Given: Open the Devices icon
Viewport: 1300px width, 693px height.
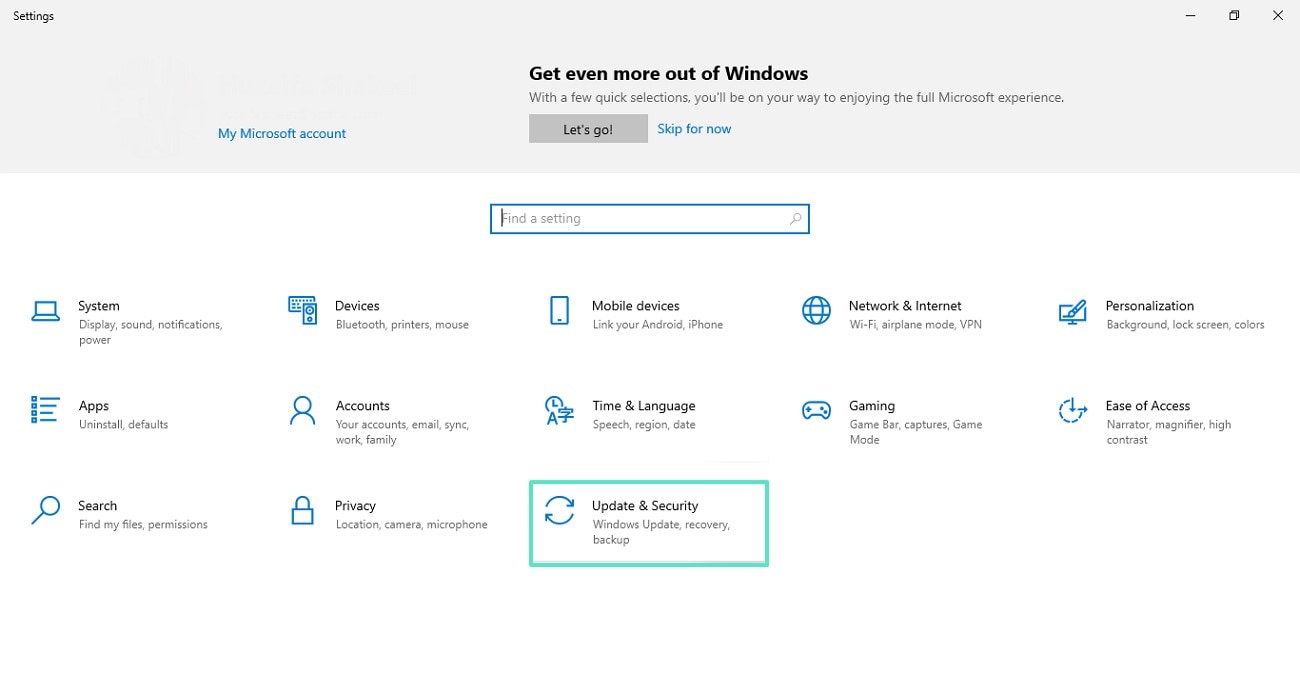Looking at the screenshot, I should pyautogui.click(x=302, y=311).
